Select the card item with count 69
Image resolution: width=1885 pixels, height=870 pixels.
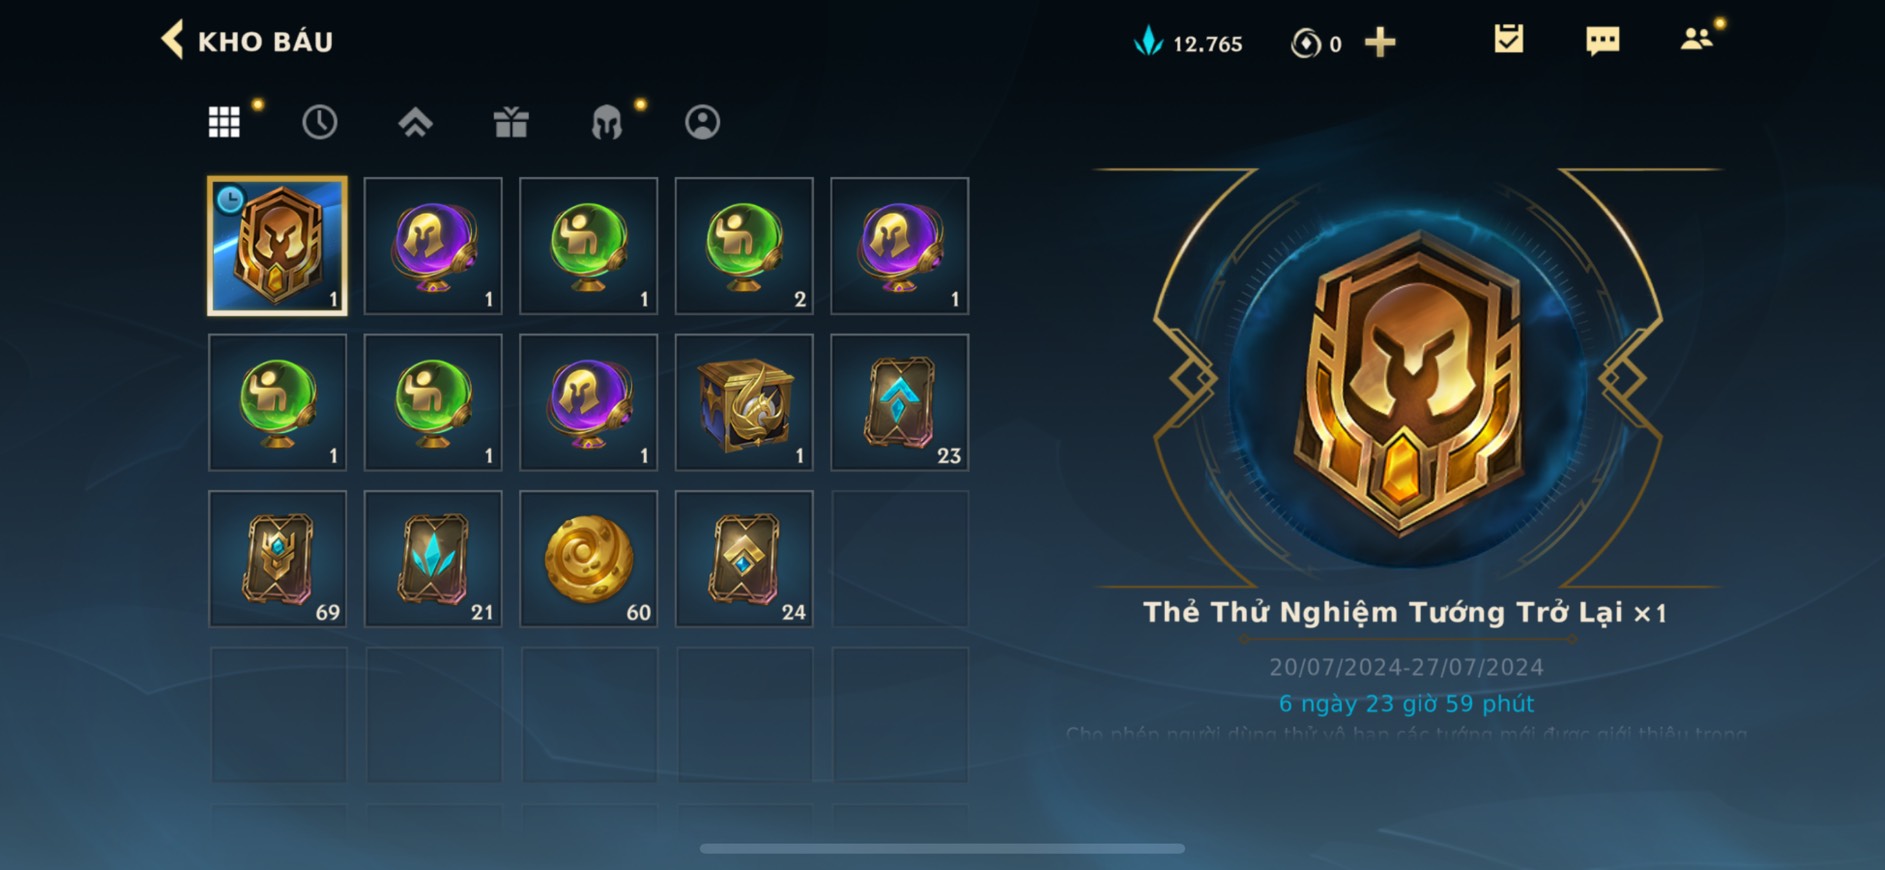(277, 559)
